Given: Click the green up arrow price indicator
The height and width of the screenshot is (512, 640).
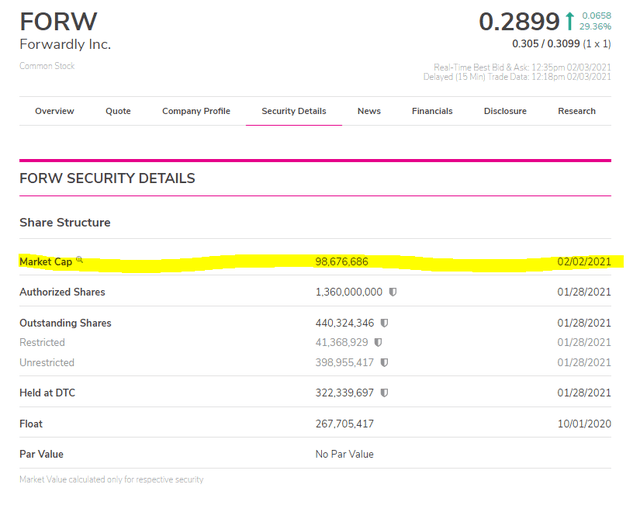Looking at the screenshot, I should click(570, 21).
